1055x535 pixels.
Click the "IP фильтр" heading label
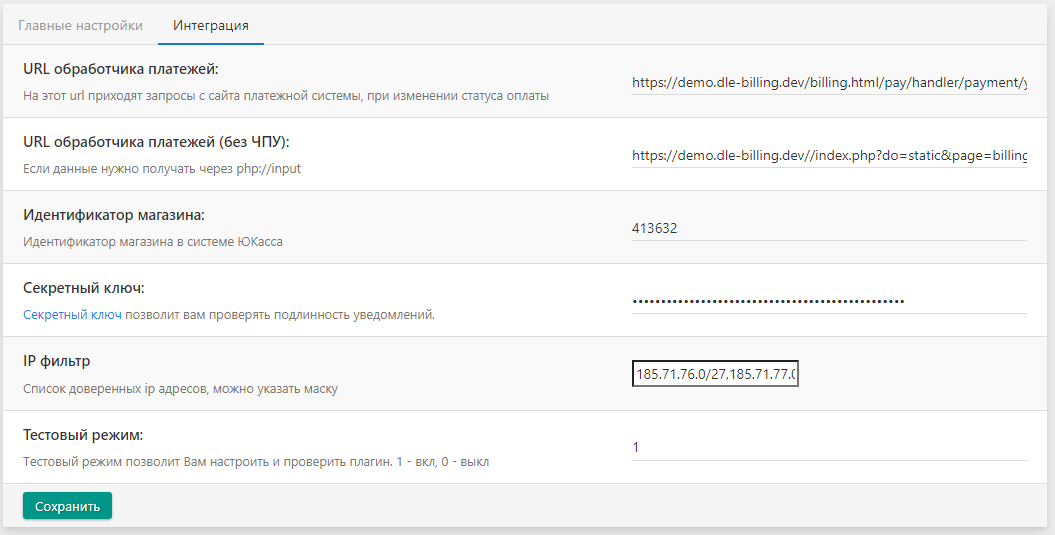point(63,361)
